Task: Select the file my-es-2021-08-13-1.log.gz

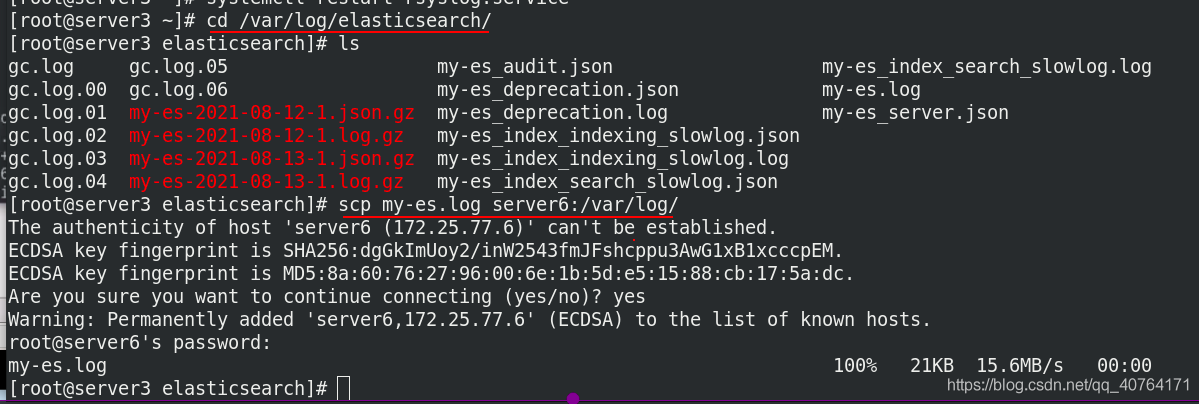Action: [266, 182]
